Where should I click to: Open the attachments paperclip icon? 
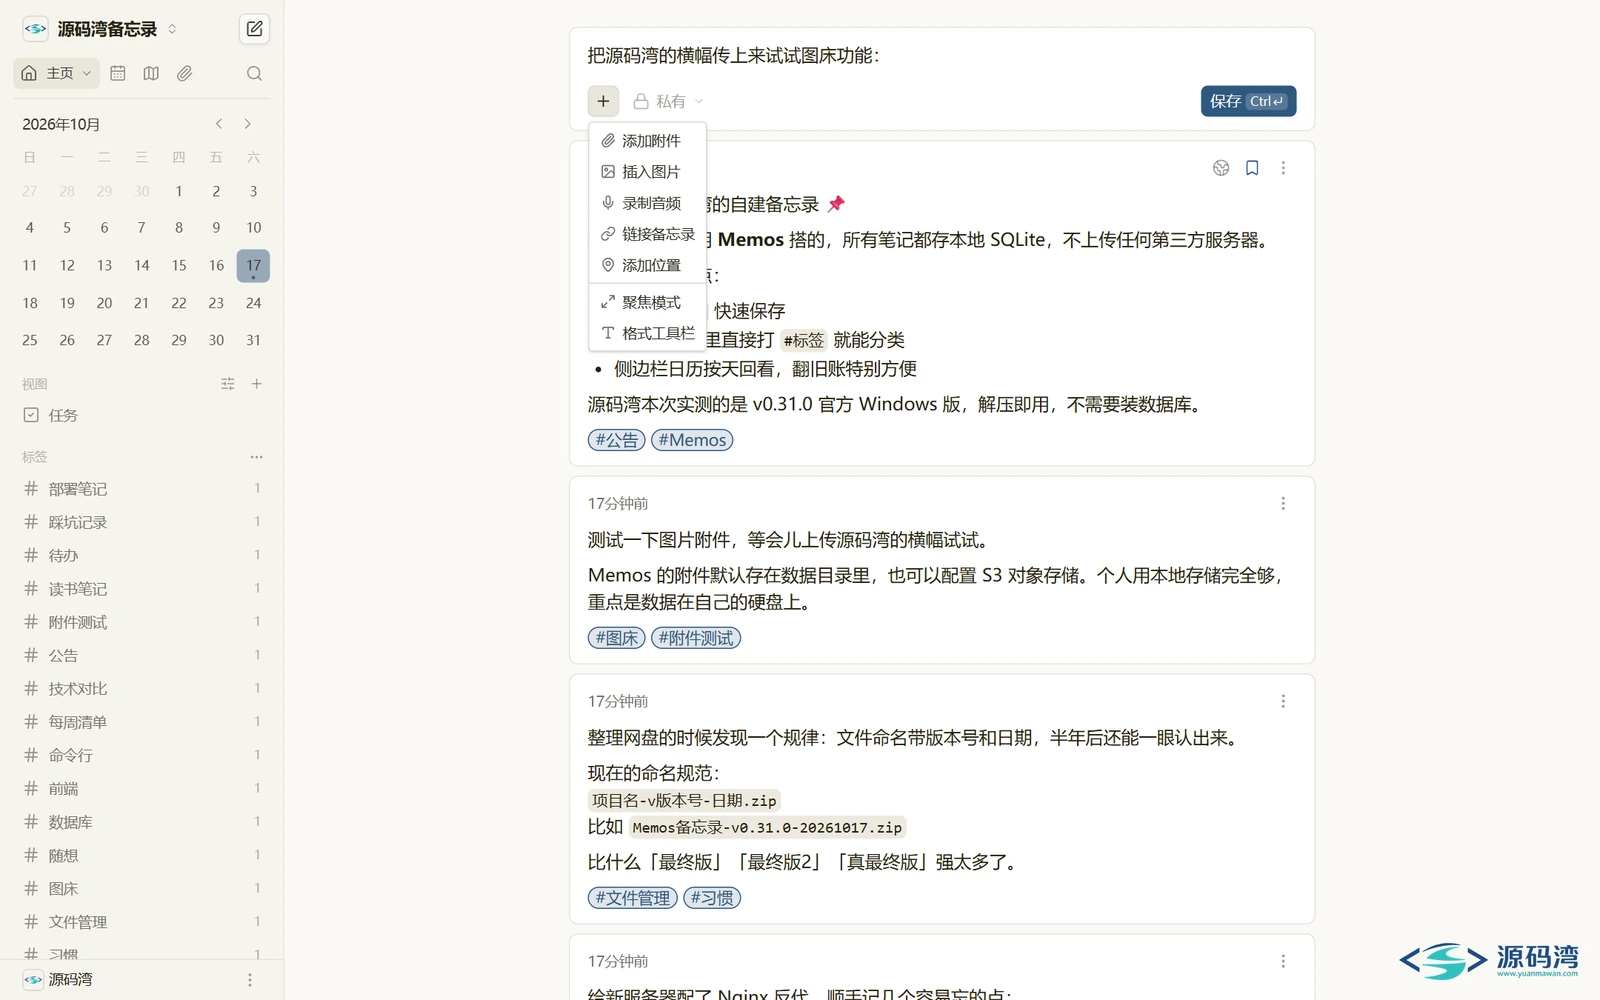(x=185, y=73)
